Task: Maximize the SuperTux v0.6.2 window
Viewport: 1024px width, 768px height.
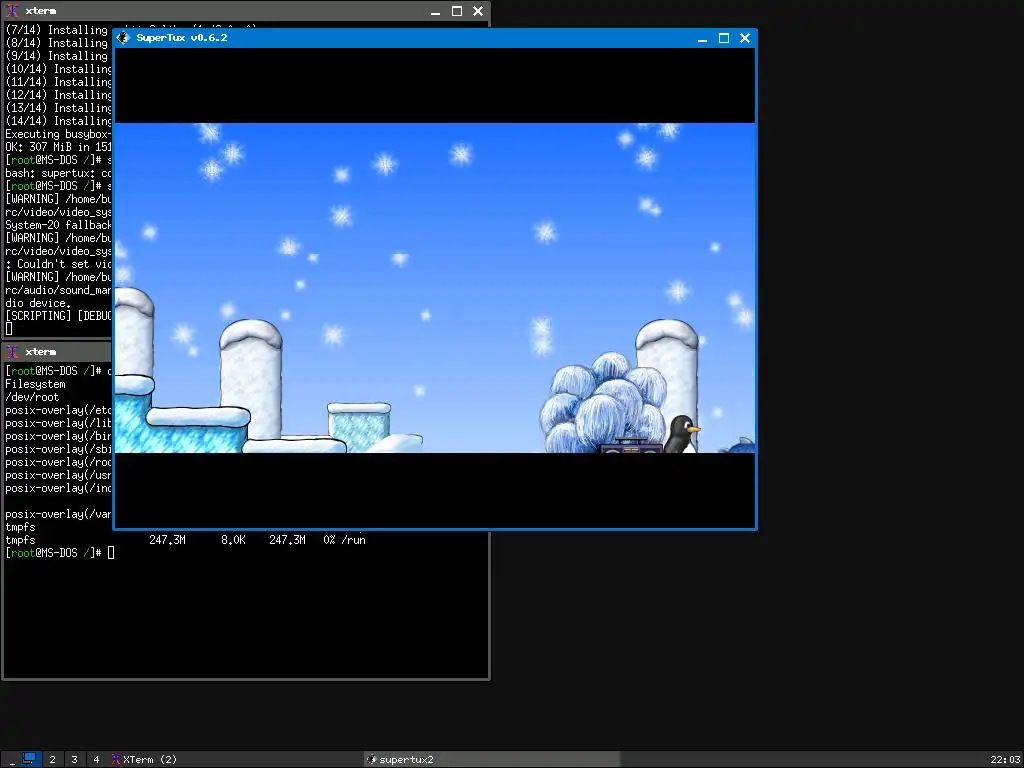Action: (x=724, y=39)
